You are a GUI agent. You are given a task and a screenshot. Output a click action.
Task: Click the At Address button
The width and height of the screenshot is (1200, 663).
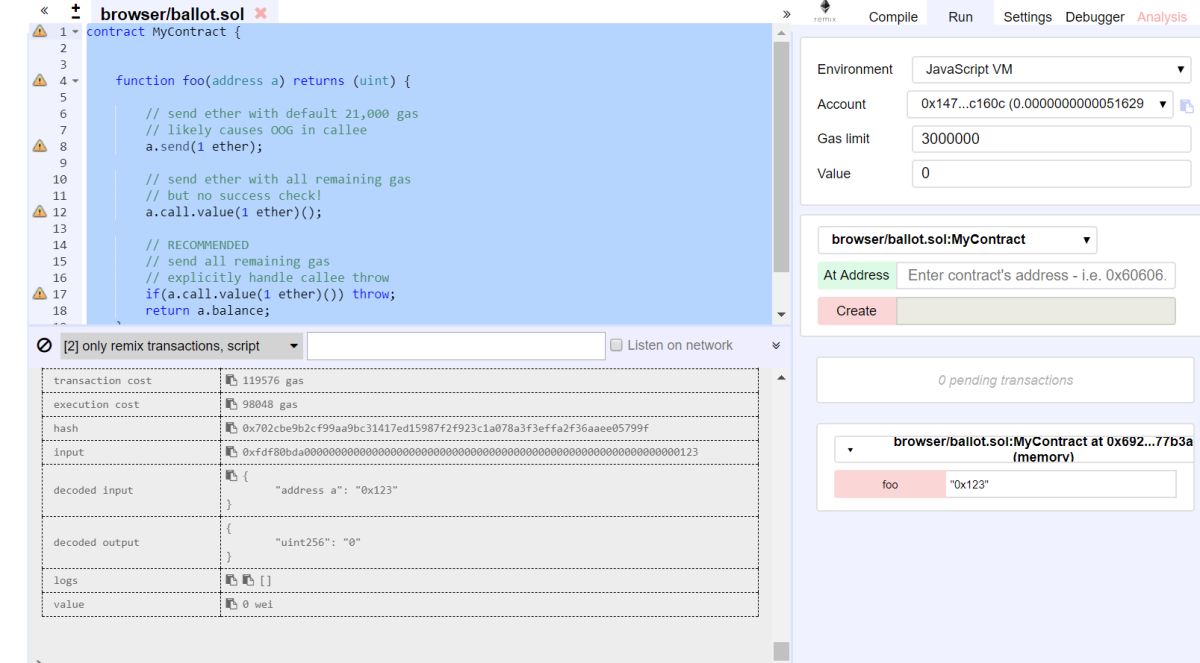pos(856,275)
